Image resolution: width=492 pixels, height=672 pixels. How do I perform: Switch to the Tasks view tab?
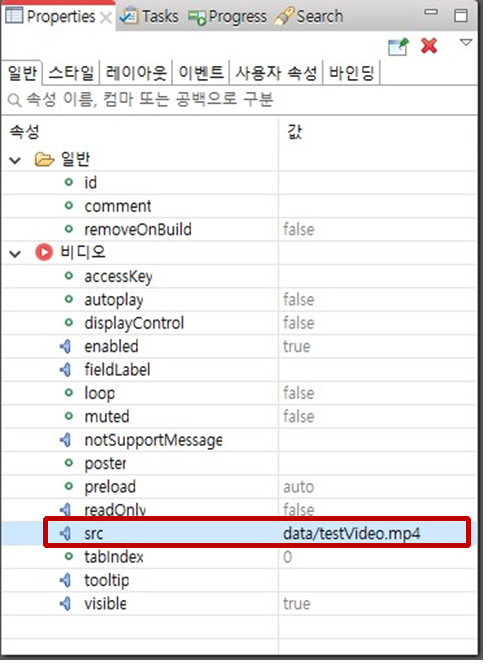[x=149, y=16]
